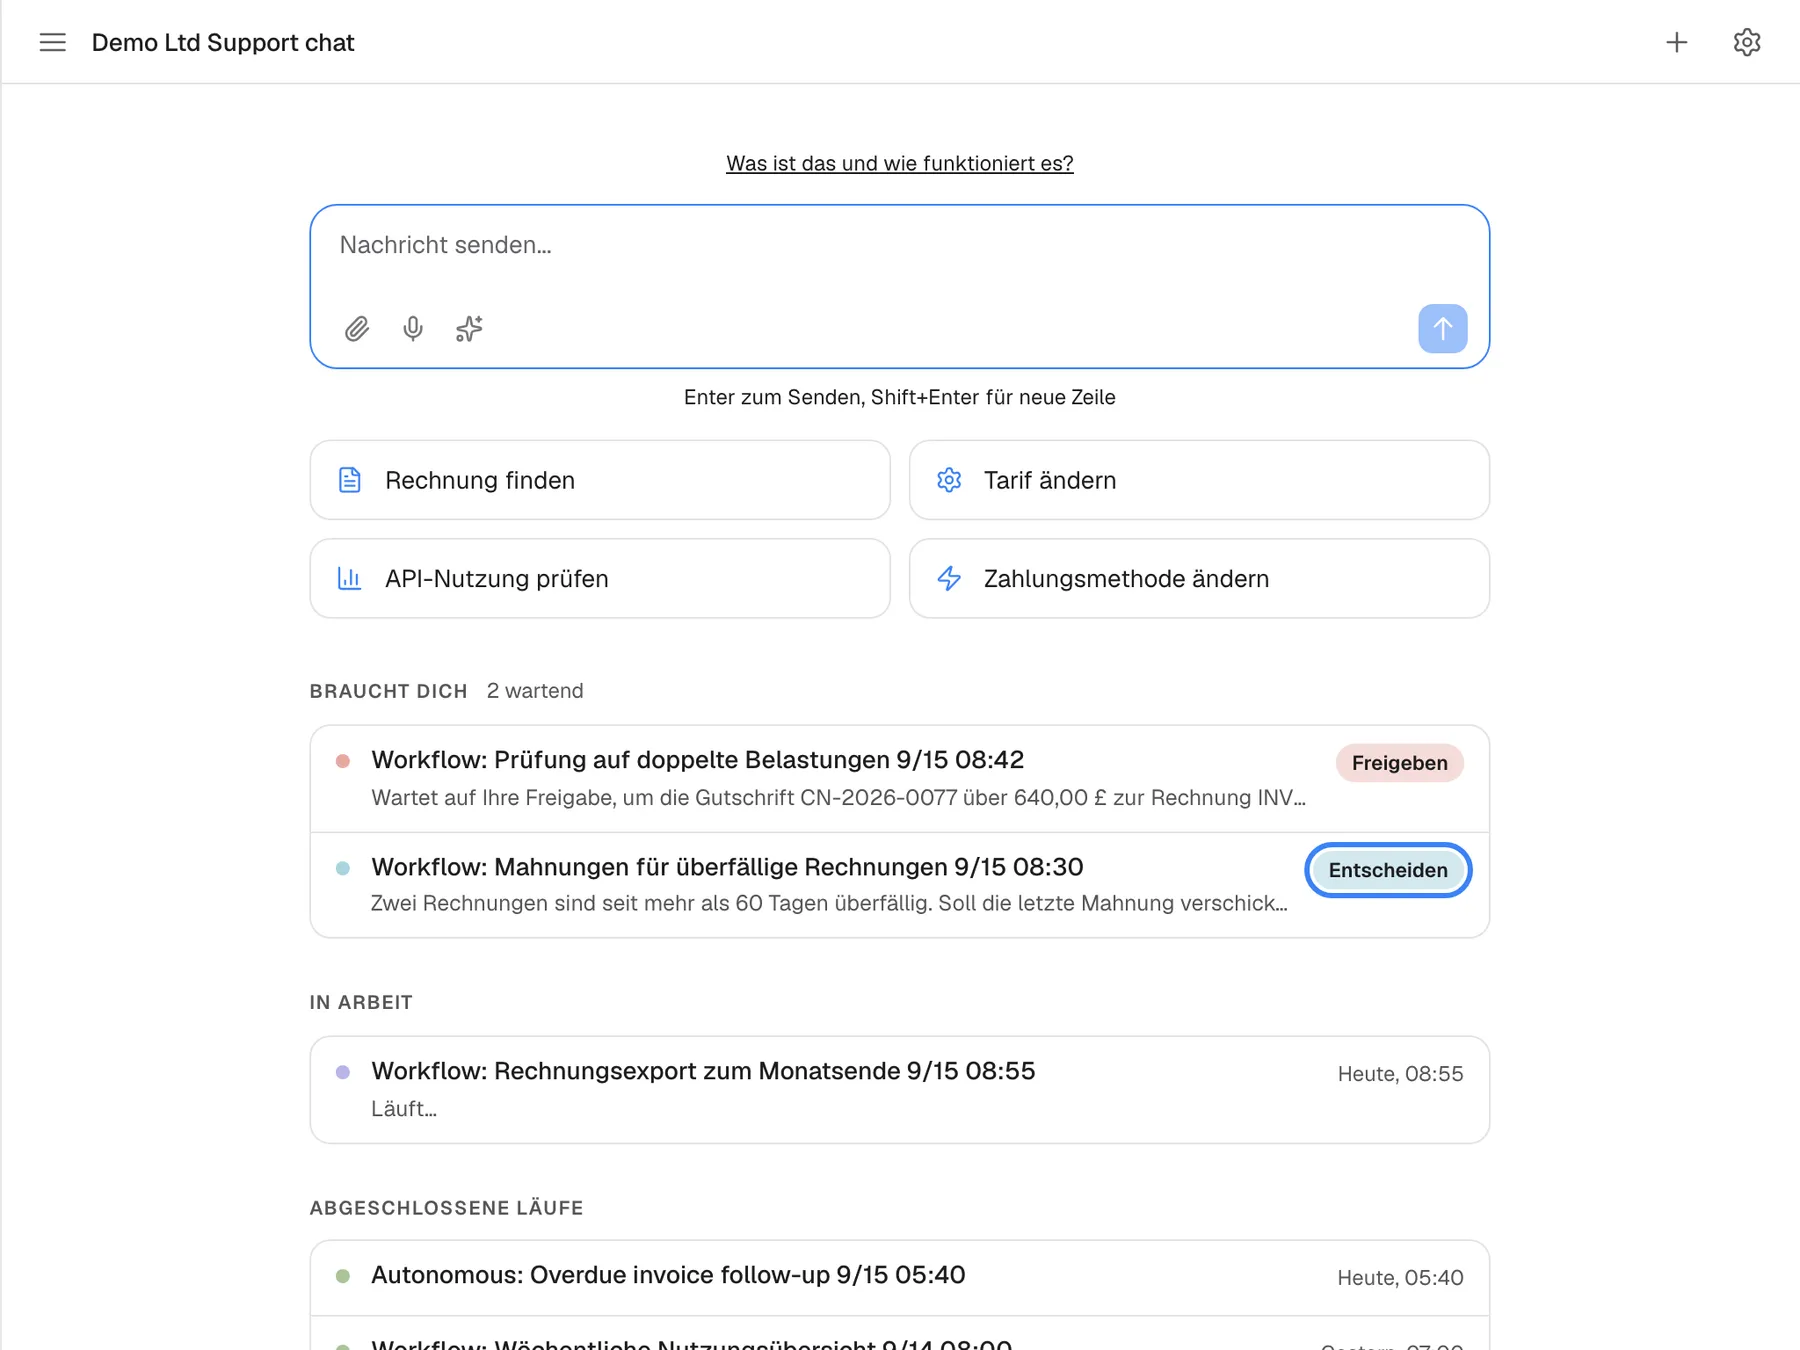Viewport: 1800px width, 1350px height.
Task: Click gear icon on Tarif ändern
Action: [949, 480]
